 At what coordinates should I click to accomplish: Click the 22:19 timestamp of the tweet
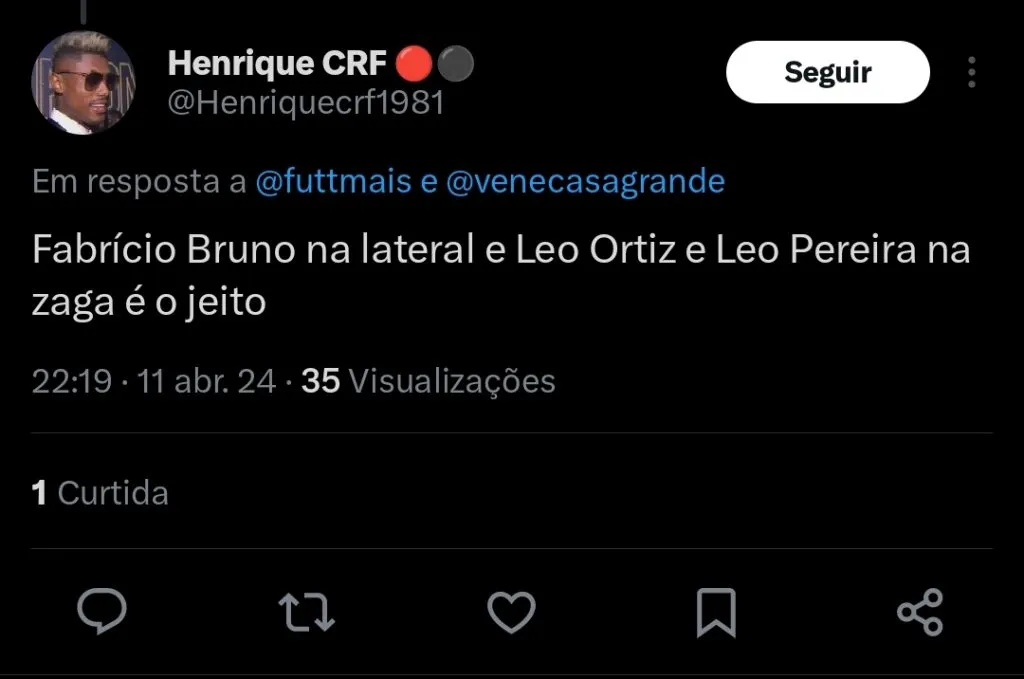point(72,381)
